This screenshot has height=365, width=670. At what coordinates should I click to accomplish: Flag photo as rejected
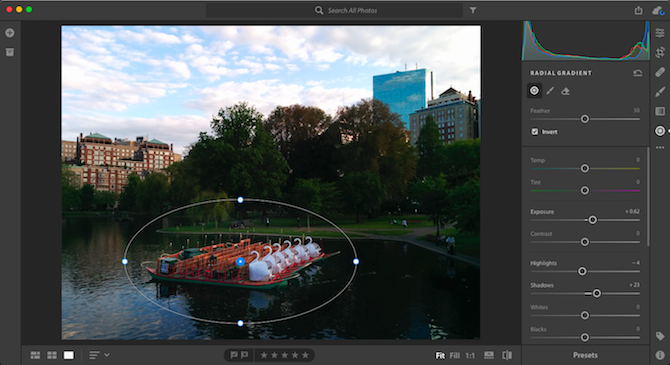point(244,355)
